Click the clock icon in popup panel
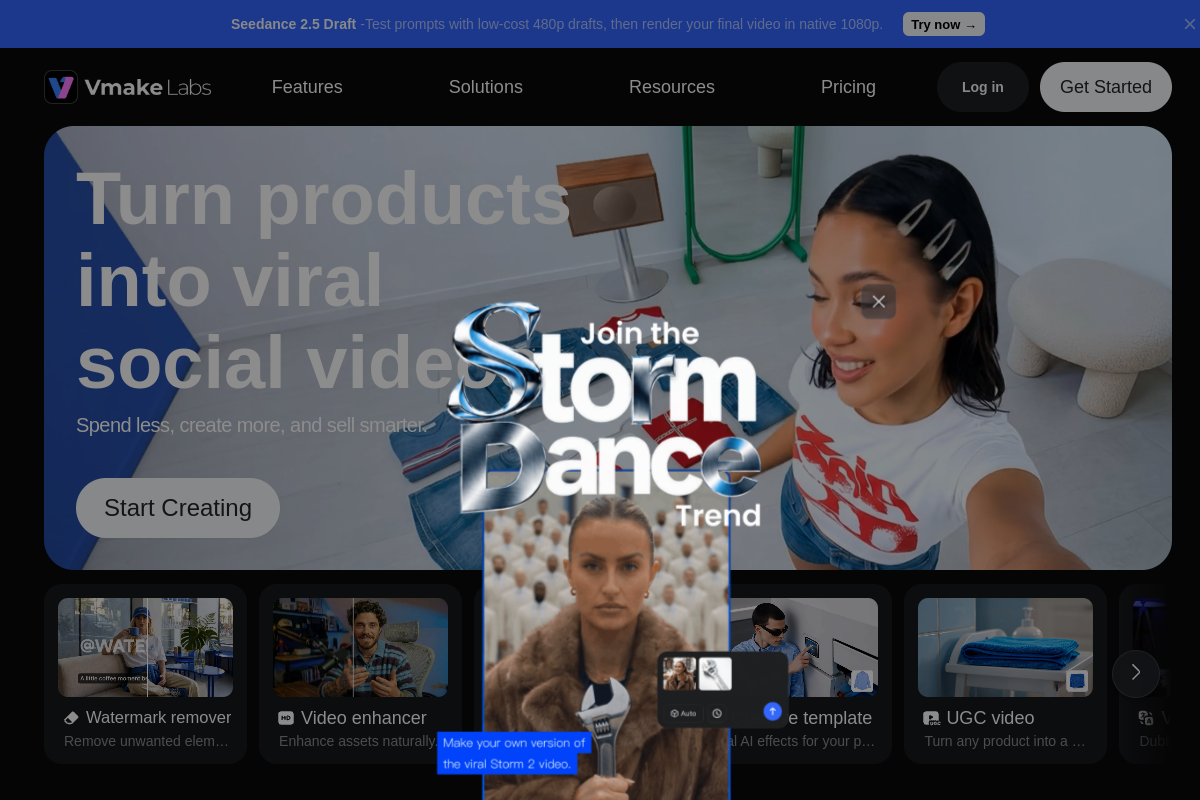1200x800 pixels. point(717,713)
